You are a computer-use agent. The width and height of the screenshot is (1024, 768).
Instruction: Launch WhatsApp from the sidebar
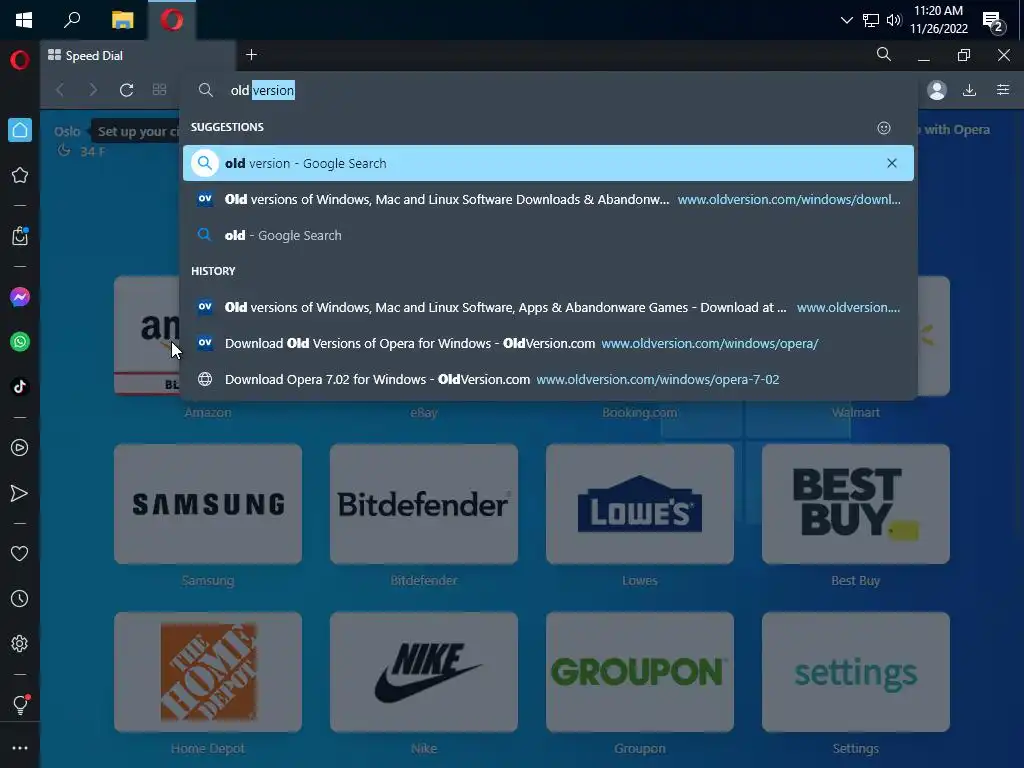(x=20, y=342)
